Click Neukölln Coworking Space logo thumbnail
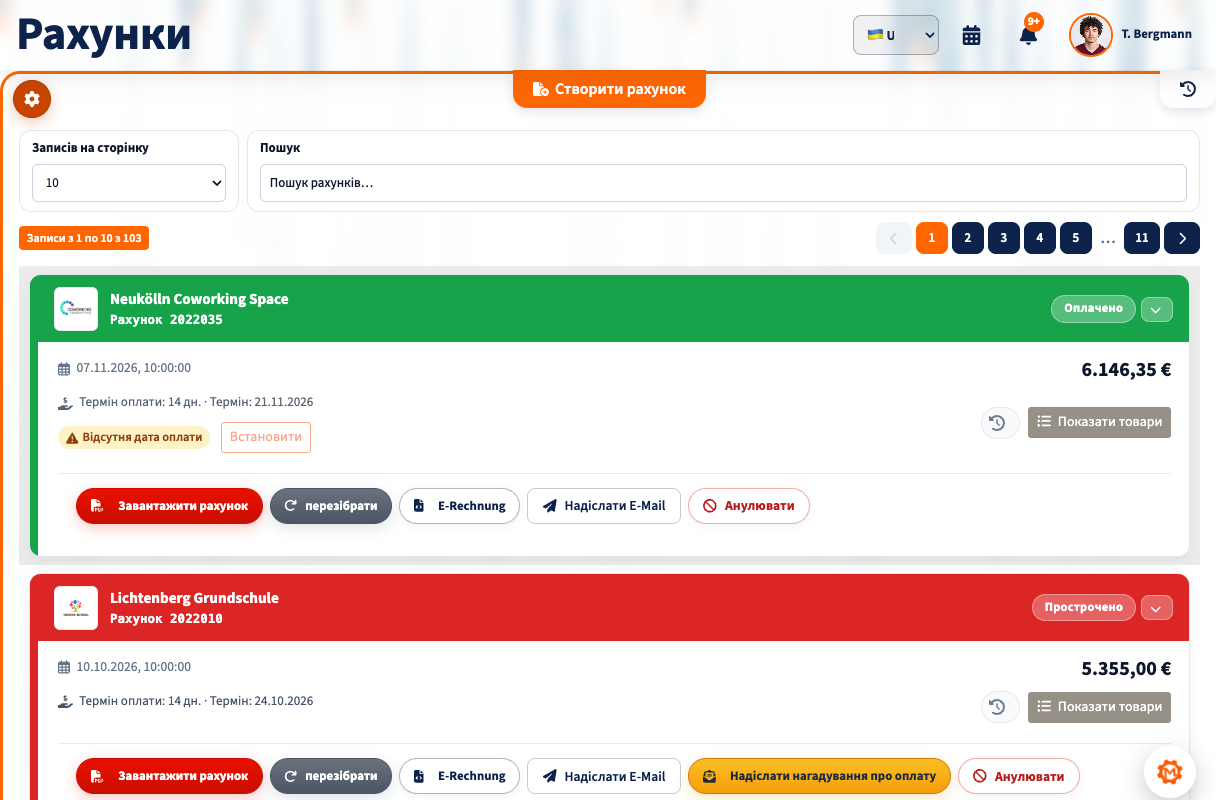Screen dimensions: 1216x800 [x=76, y=309]
